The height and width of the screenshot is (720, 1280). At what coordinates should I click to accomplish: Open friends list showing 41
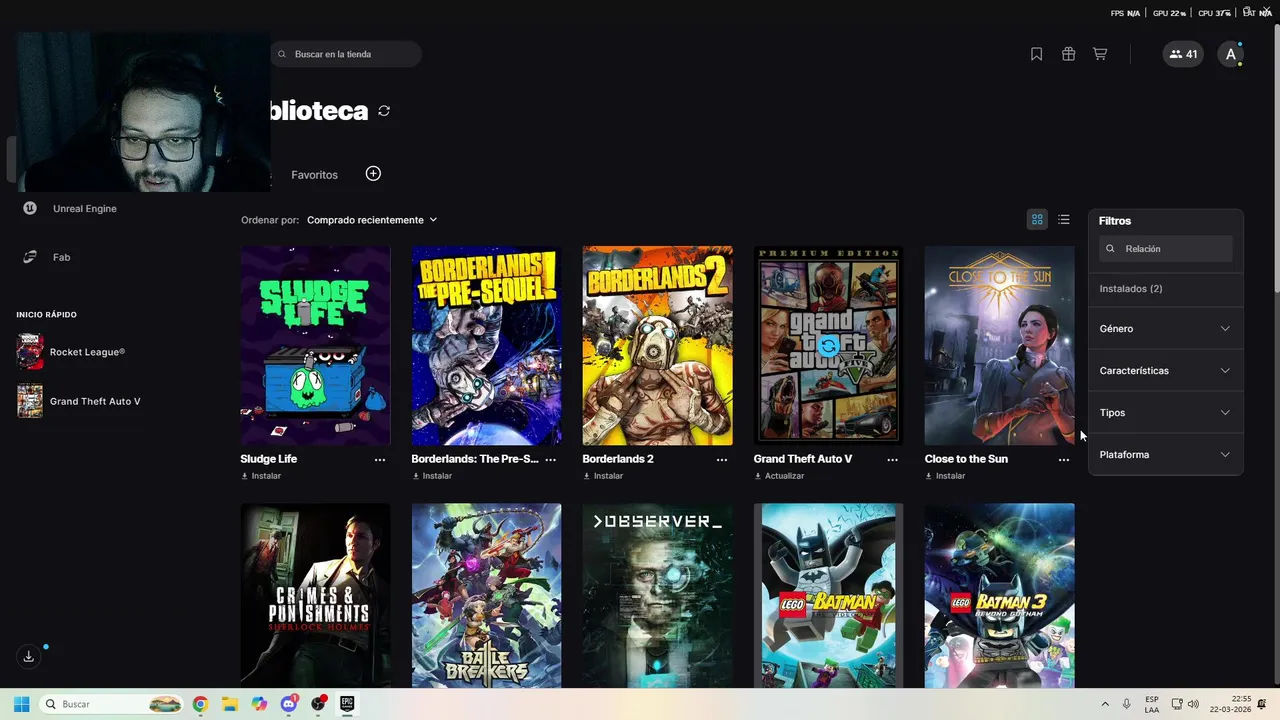point(1183,54)
